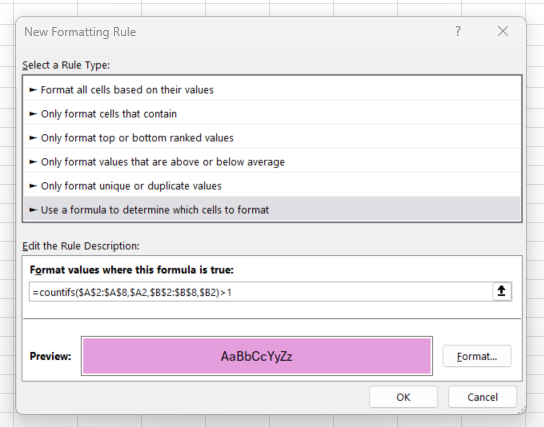Click the 'New Formatting Rule' title bar text
Image resolution: width=544 pixels, height=427 pixels.
[80, 32]
